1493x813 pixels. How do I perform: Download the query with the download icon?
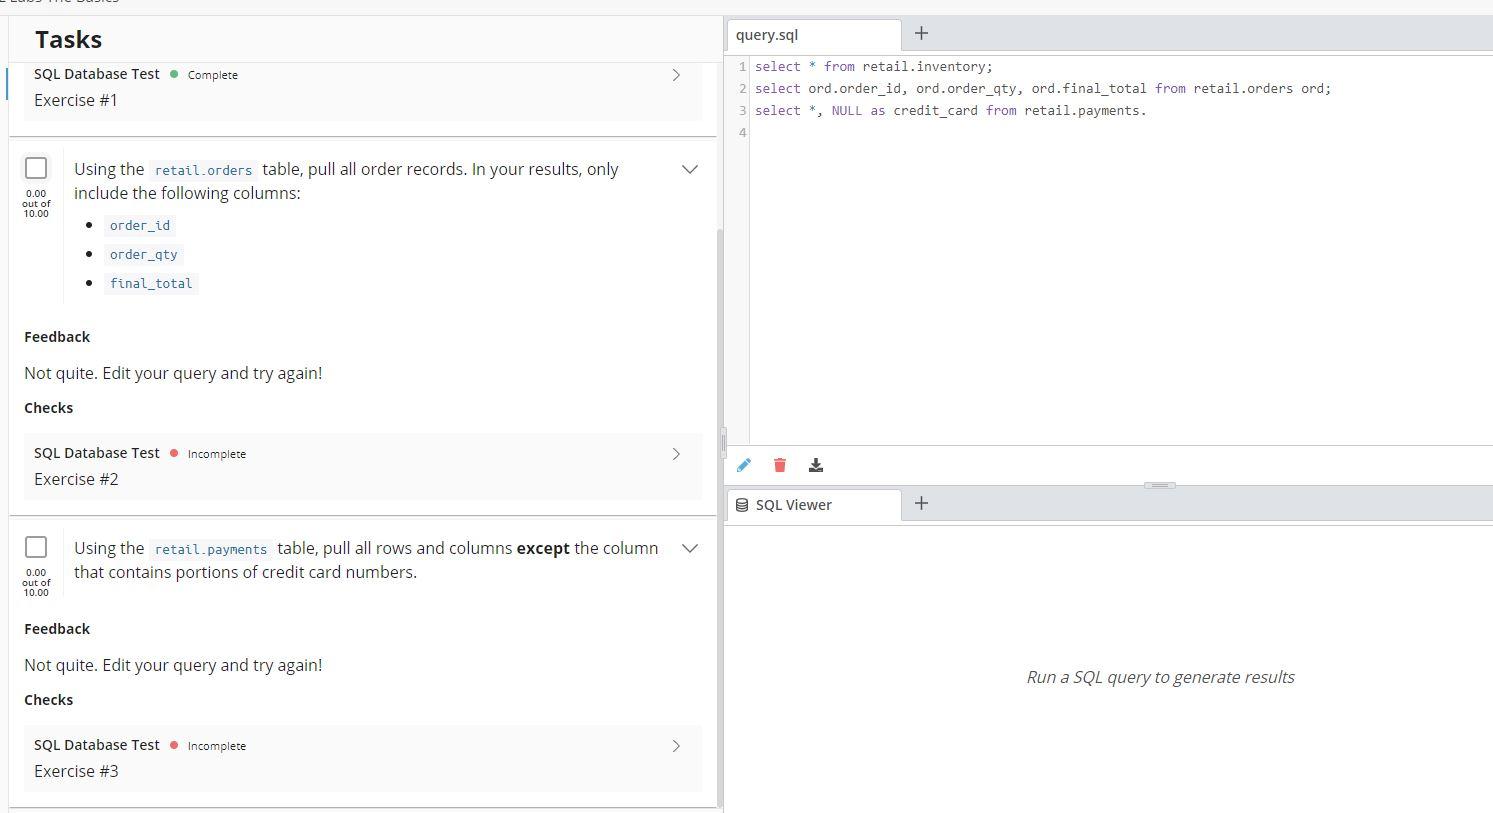coord(816,465)
